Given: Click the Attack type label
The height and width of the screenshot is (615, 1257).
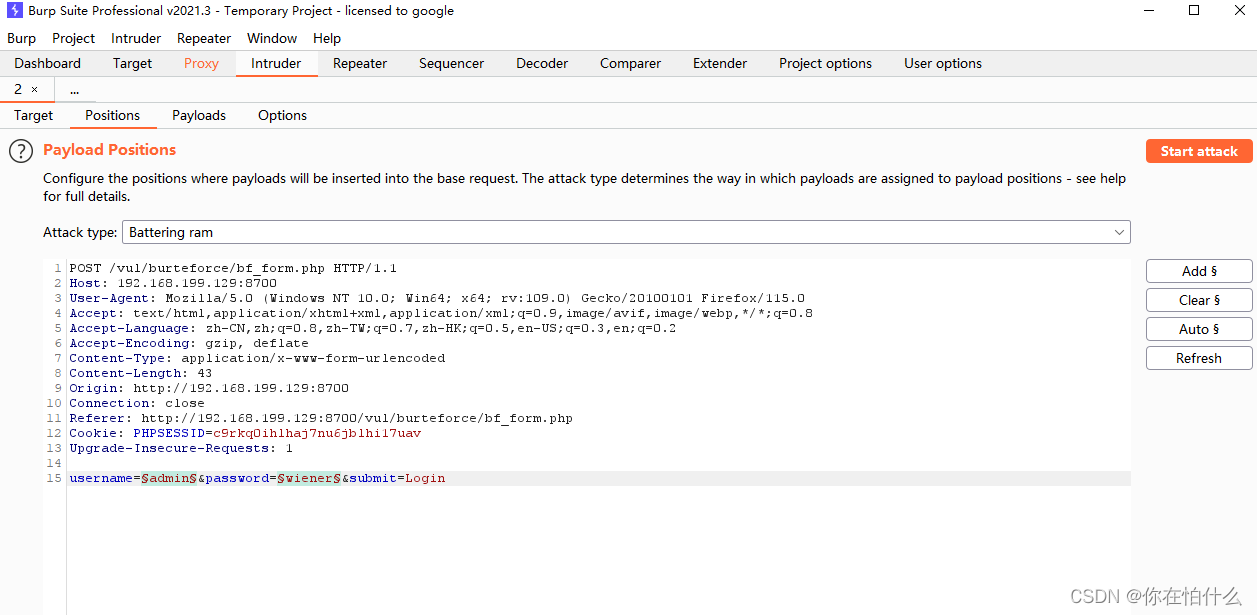Looking at the screenshot, I should [x=80, y=232].
